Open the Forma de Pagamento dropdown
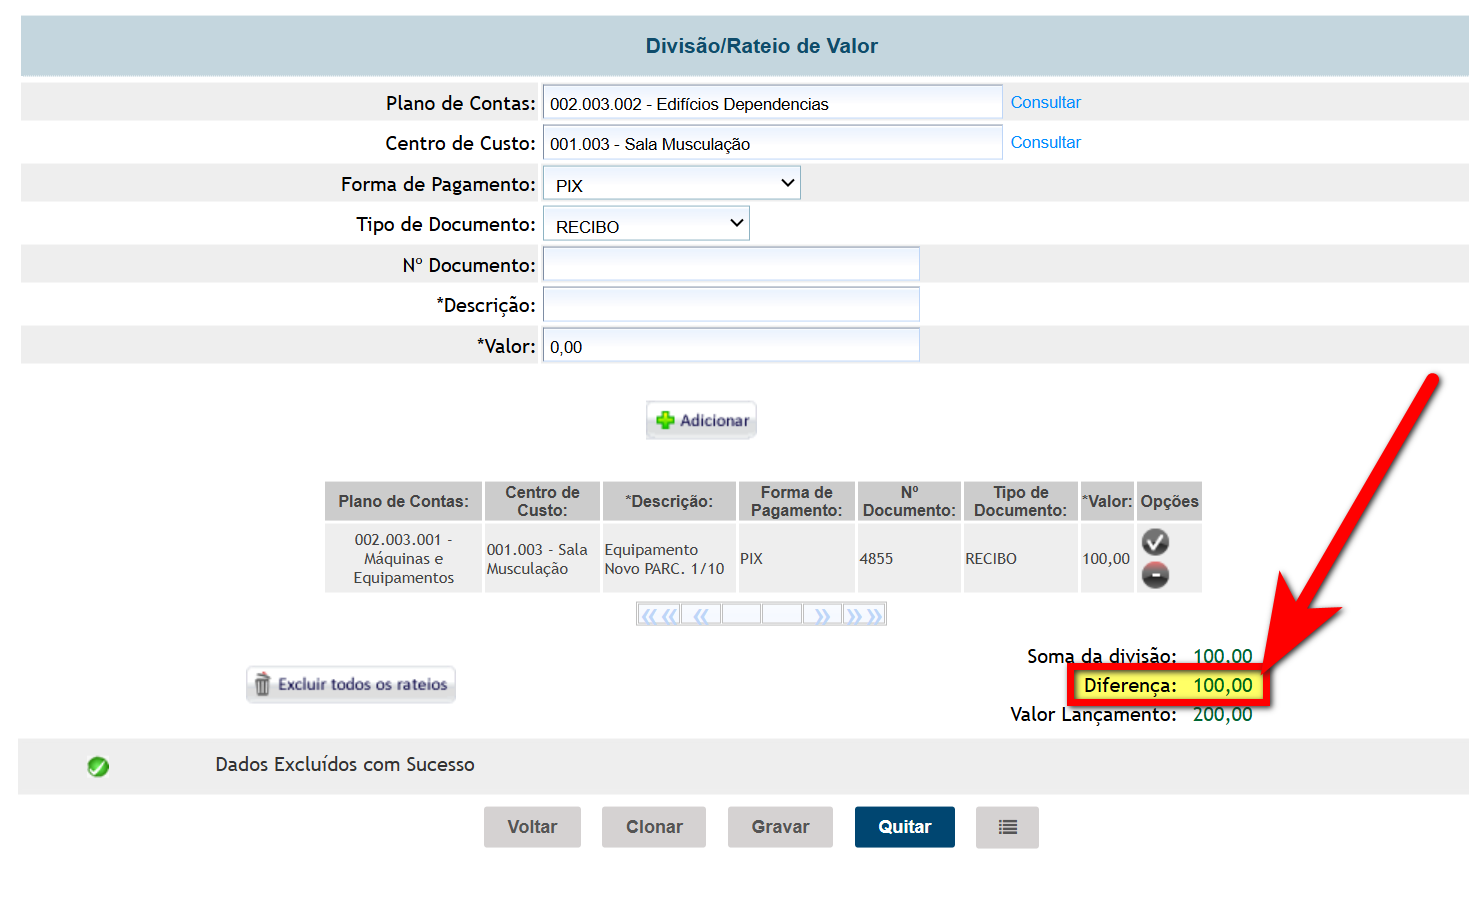Image resolution: width=1469 pixels, height=897 pixels. tap(671, 184)
